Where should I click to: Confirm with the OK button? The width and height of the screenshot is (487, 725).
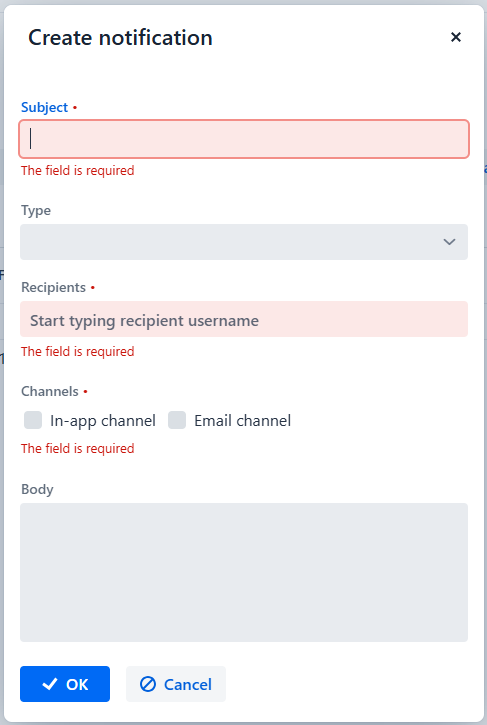coord(65,684)
